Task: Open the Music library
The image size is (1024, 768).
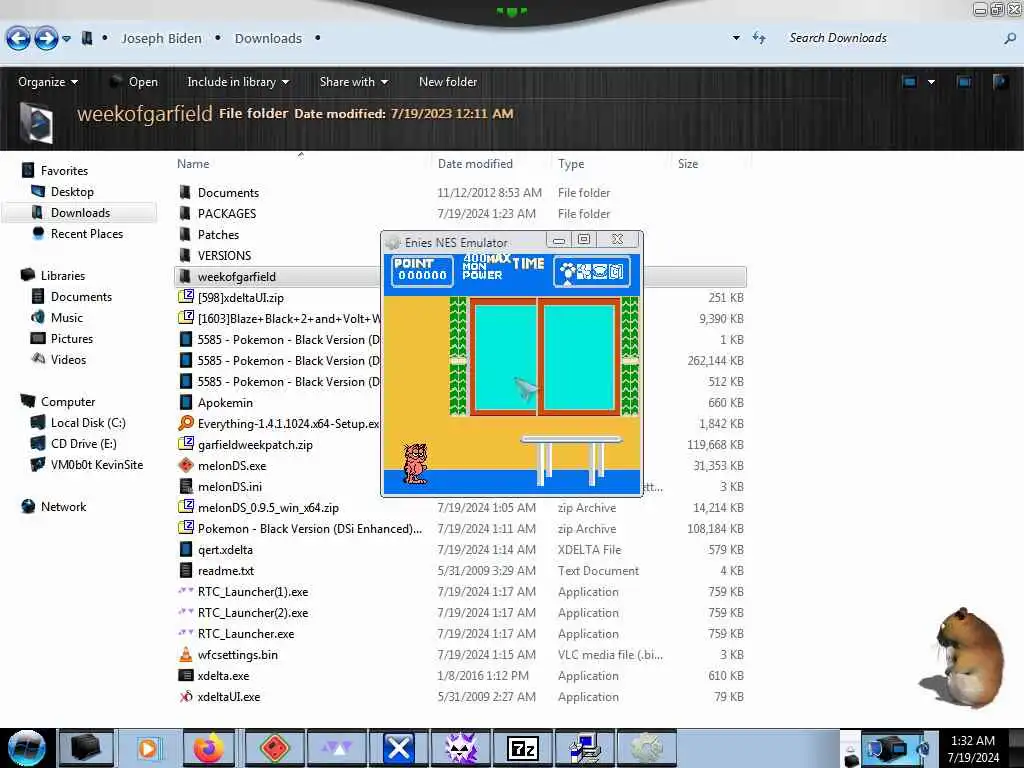Action: pos(57,318)
